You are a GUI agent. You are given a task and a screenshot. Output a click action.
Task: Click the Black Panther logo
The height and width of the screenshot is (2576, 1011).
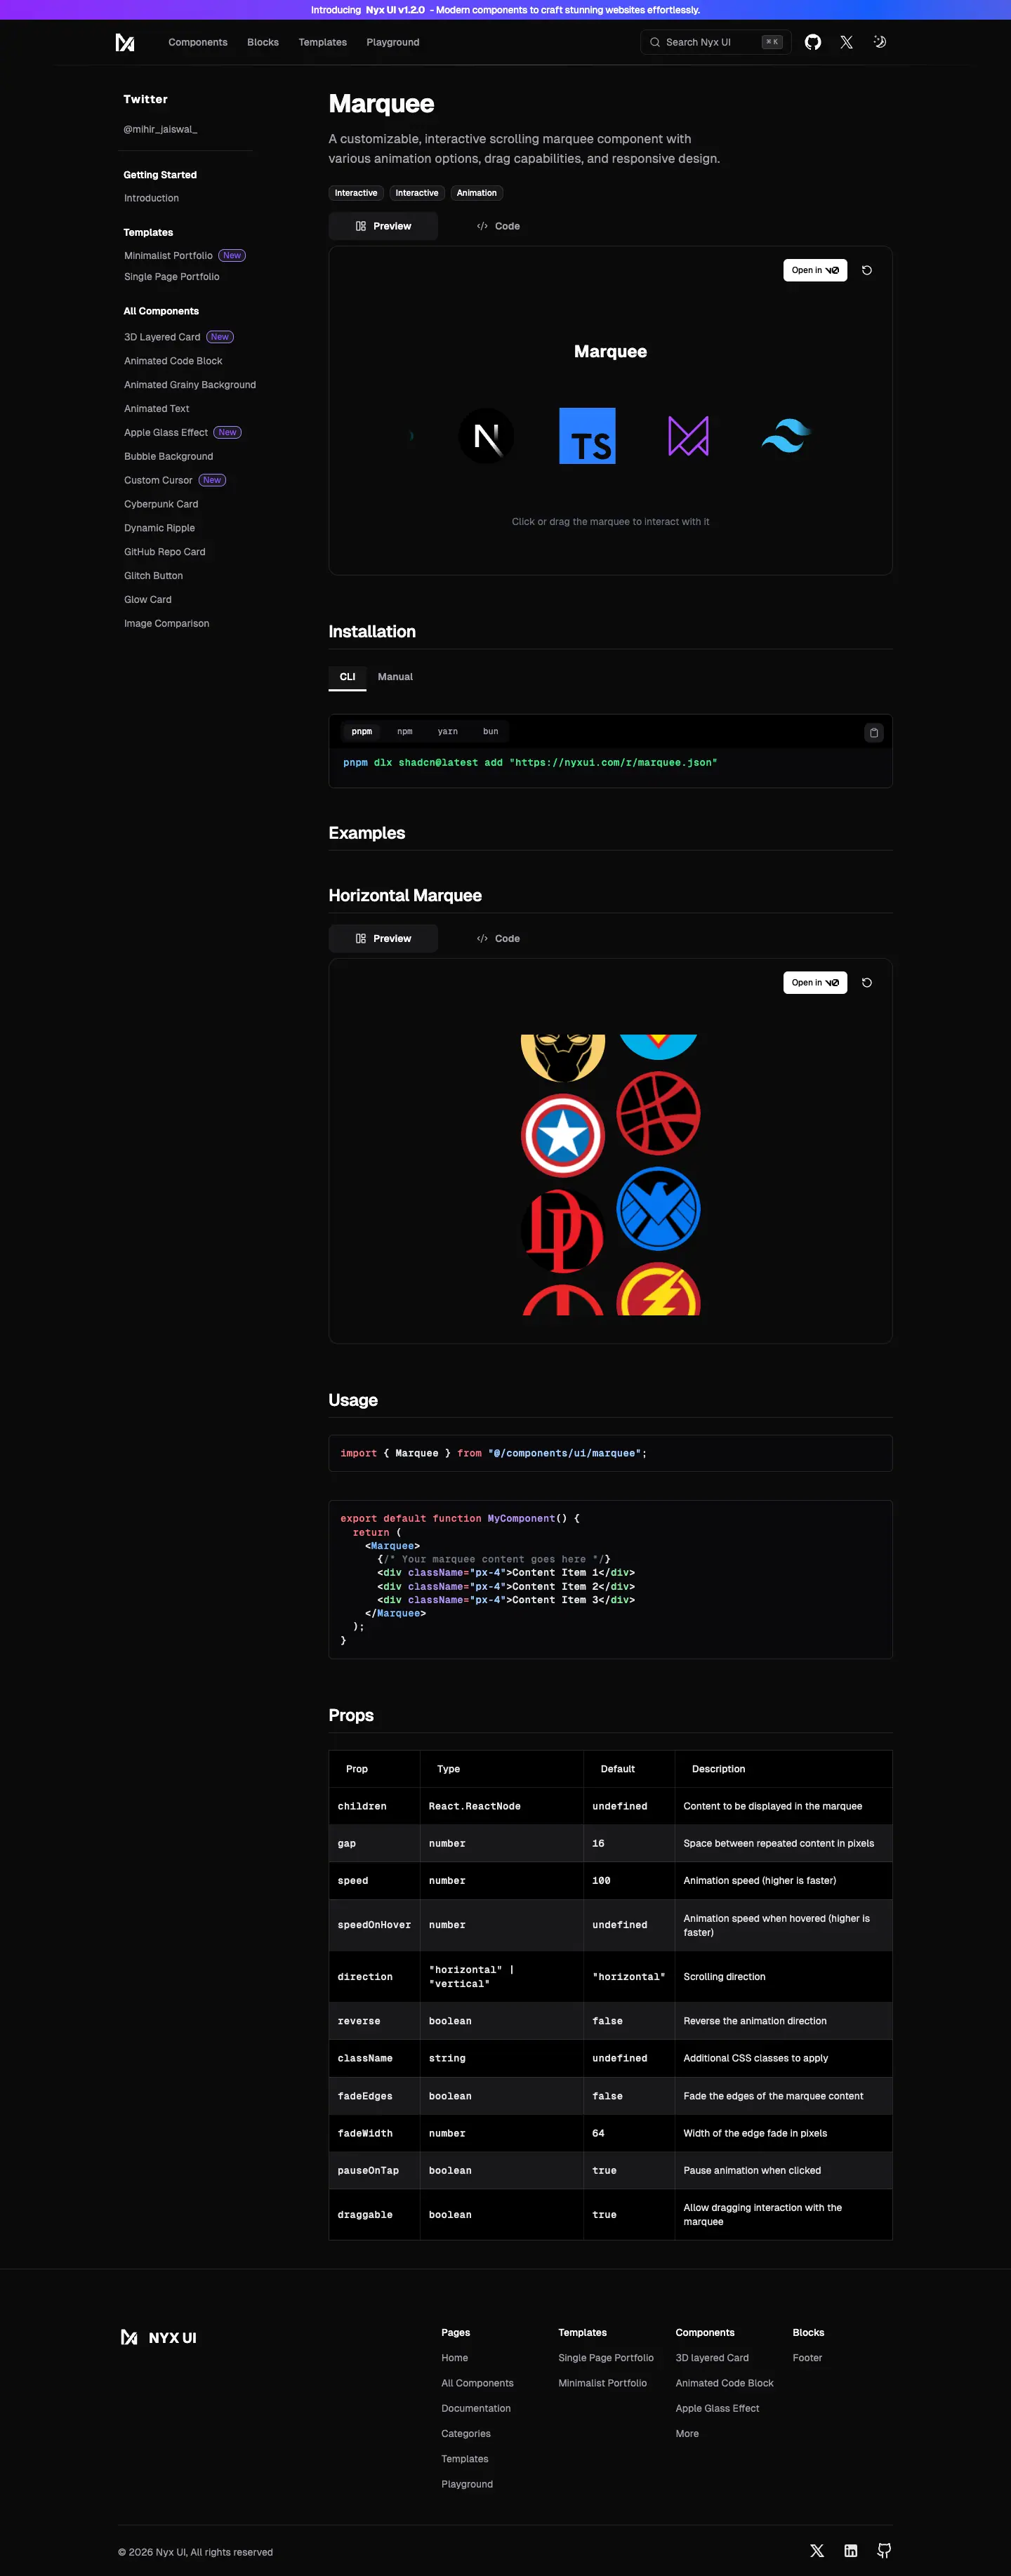(563, 1058)
